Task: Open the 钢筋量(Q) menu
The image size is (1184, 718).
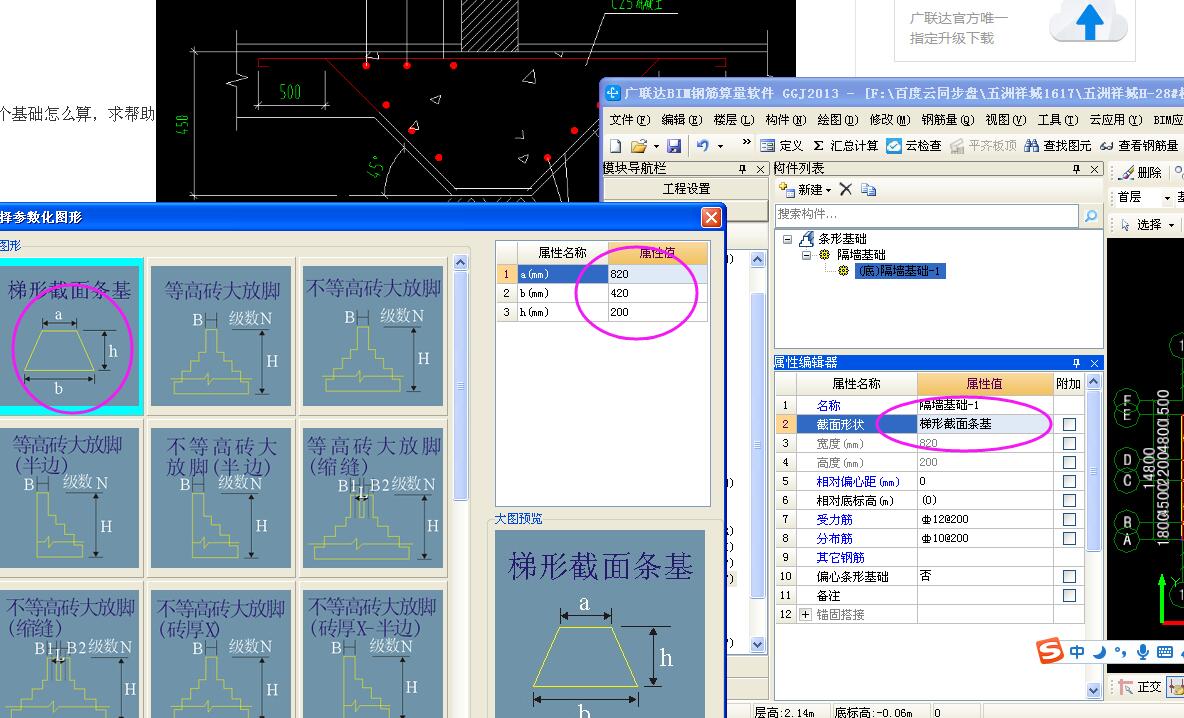Action: coord(947,119)
